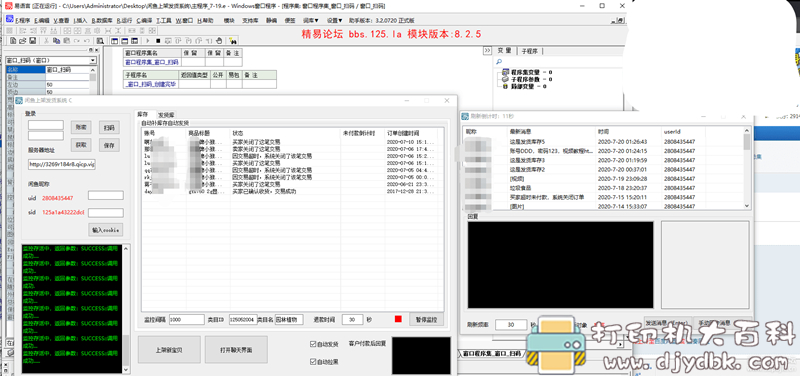Select message row 垃圾食品
Viewport: 800px width, 376px height.
[604, 188]
